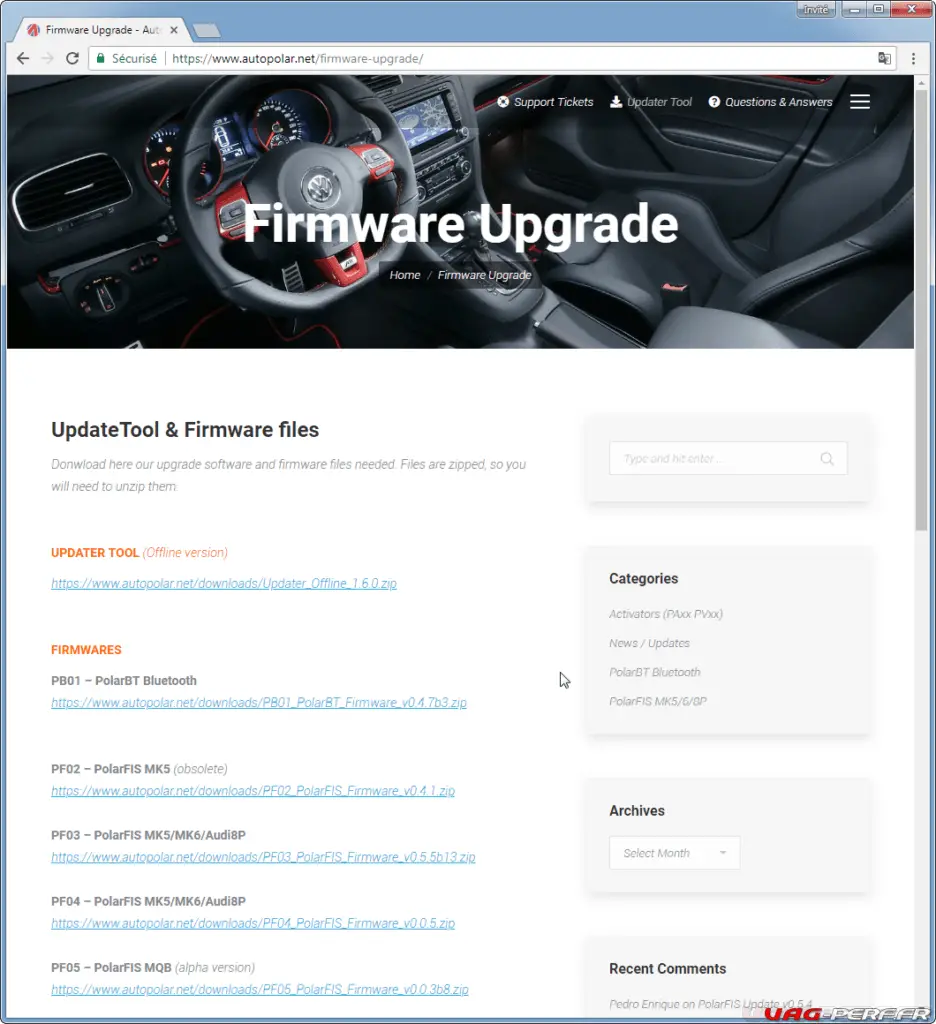Download PF05 PolarFIS Firmware v0.0.3b8 zip
The height and width of the screenshot is (1024, 936).
[260, 989]
